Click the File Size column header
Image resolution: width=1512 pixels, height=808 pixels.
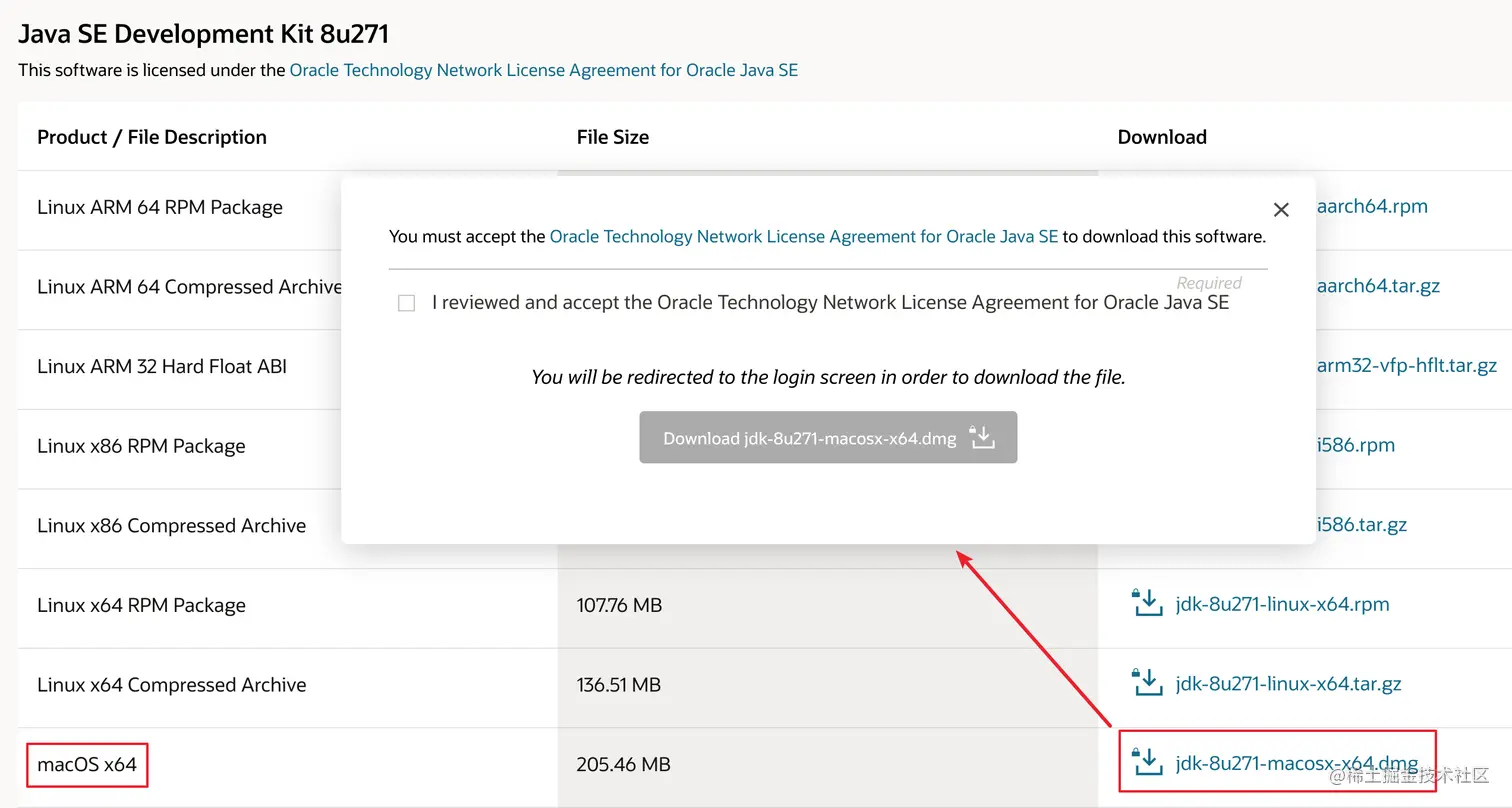613,137
